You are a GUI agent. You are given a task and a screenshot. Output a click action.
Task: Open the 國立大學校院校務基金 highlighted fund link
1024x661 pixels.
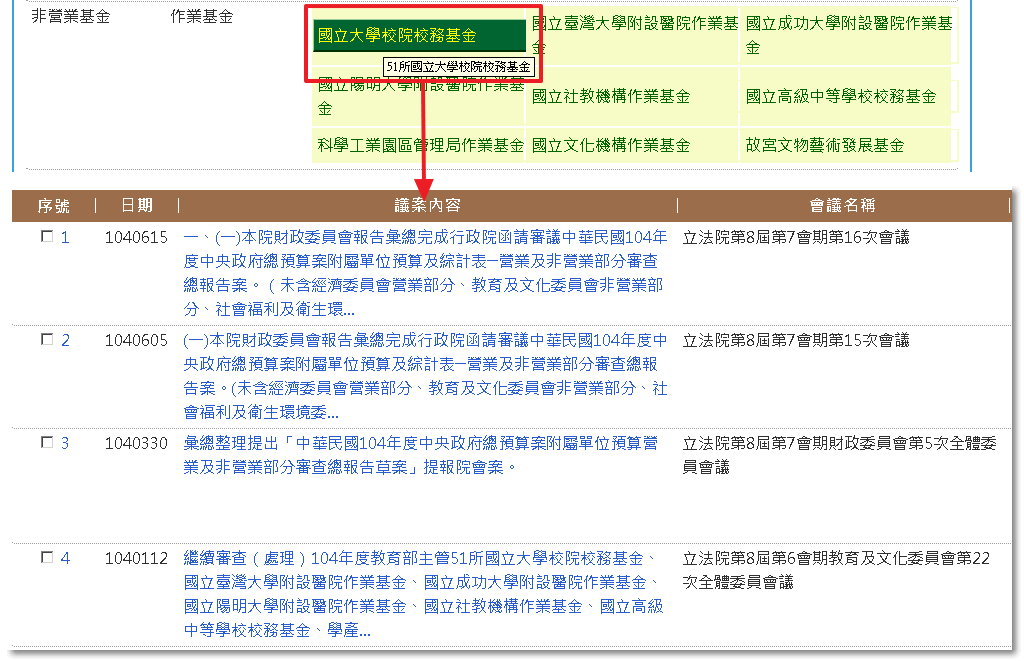396,33
